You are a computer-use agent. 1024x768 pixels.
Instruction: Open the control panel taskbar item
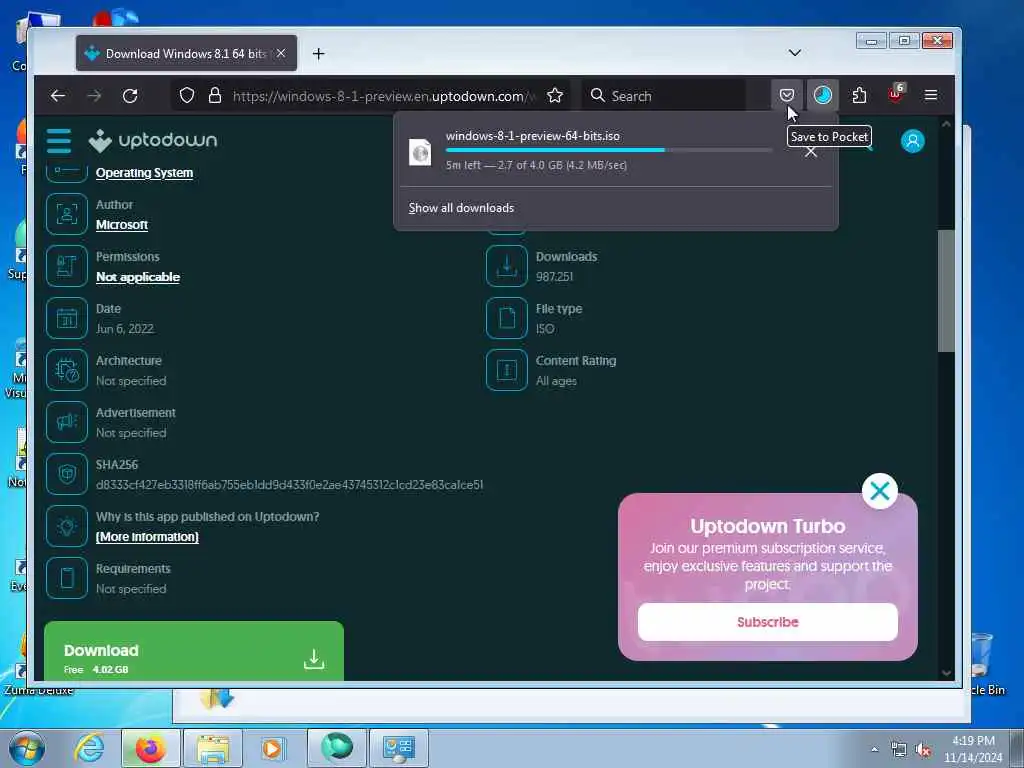399,748
